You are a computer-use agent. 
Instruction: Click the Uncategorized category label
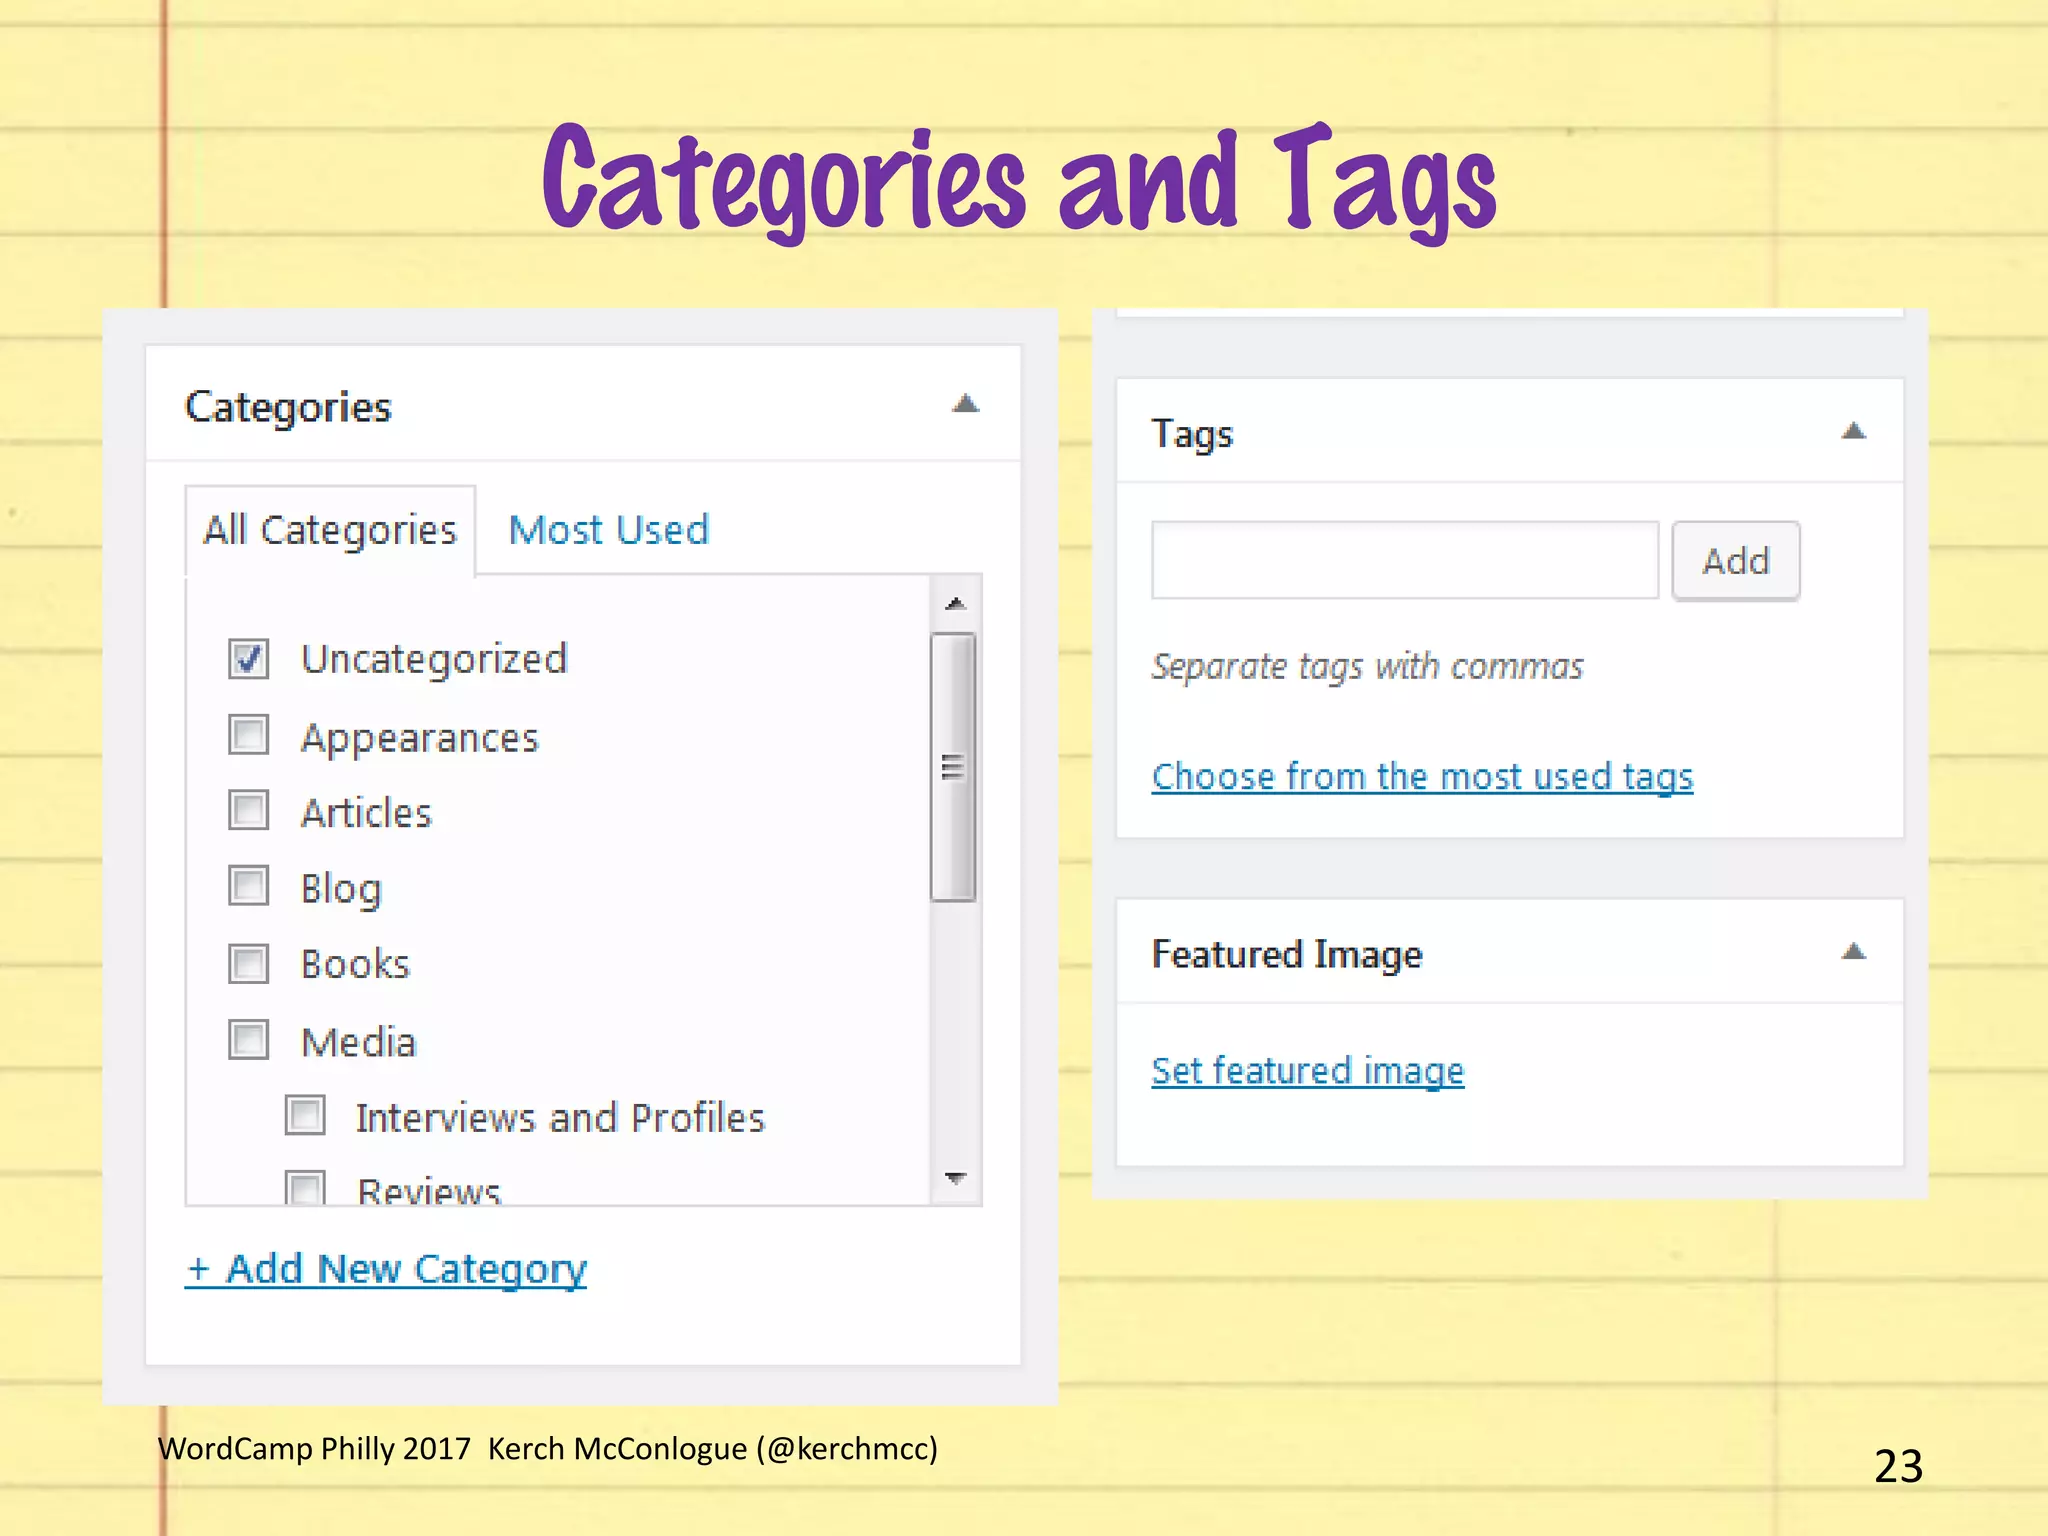[x=434, y=659]
